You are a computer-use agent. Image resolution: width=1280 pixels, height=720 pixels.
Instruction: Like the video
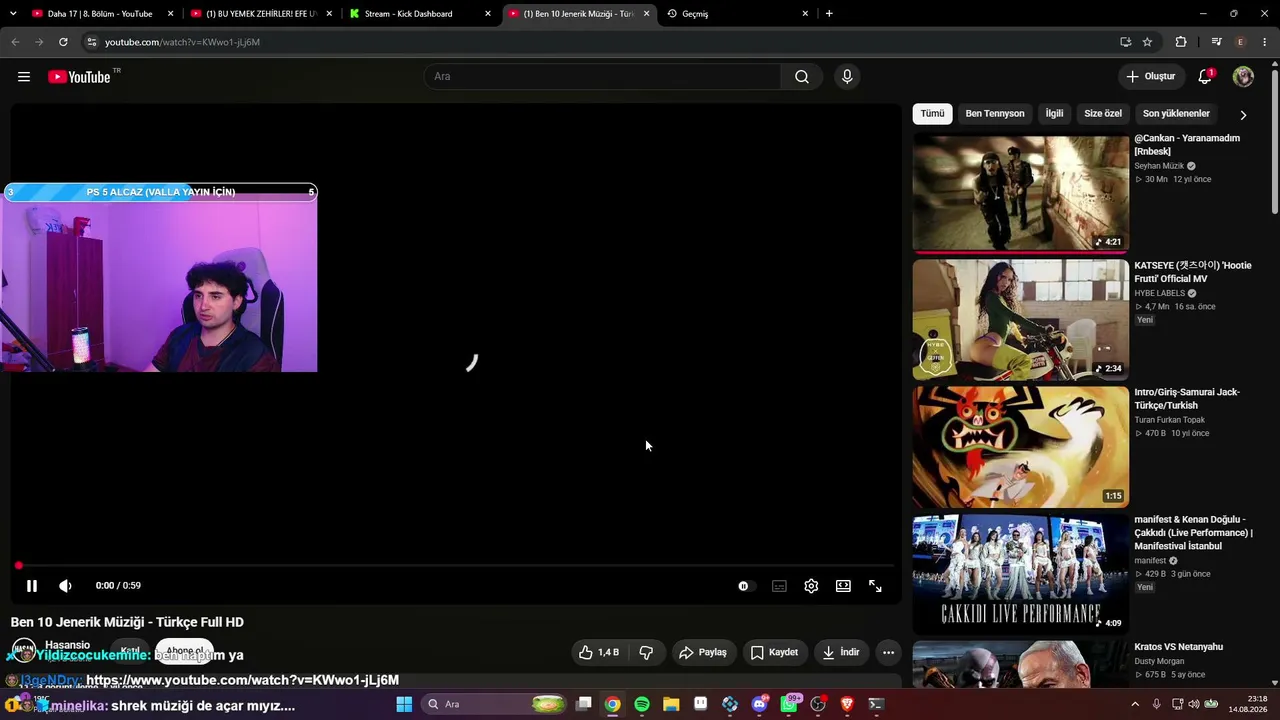click(x=598, y=652)
